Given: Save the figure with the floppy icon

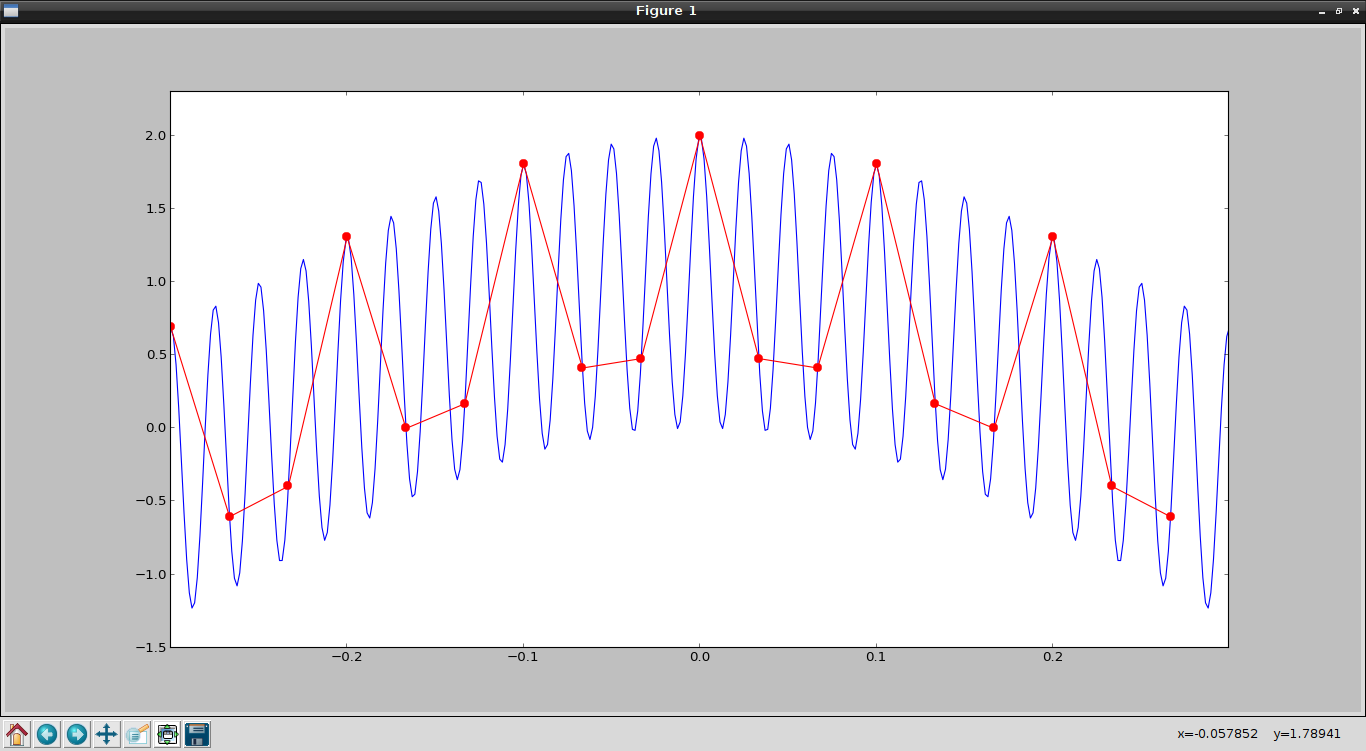Looking at the screenshot, I should click(x=197, y=734).
